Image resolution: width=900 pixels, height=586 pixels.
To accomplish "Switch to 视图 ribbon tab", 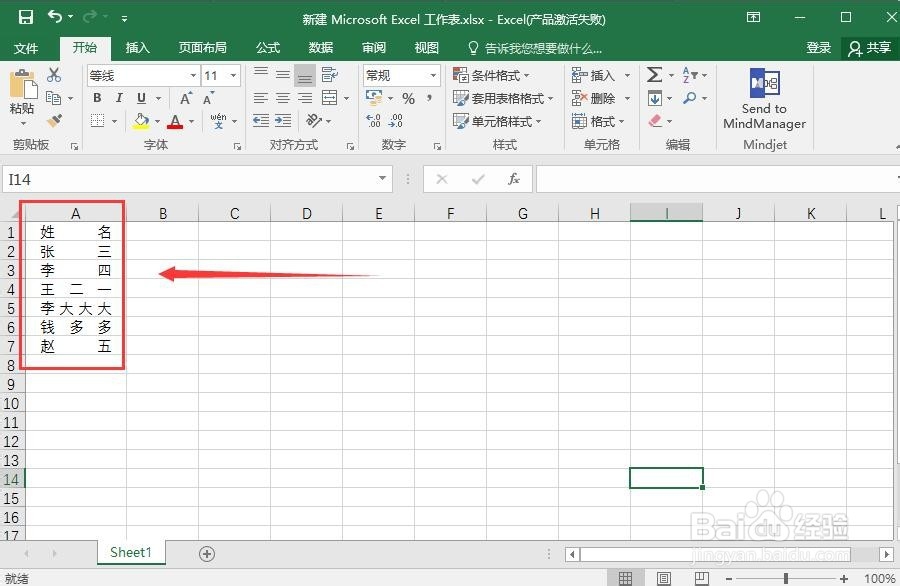I will tap(426, 48).
